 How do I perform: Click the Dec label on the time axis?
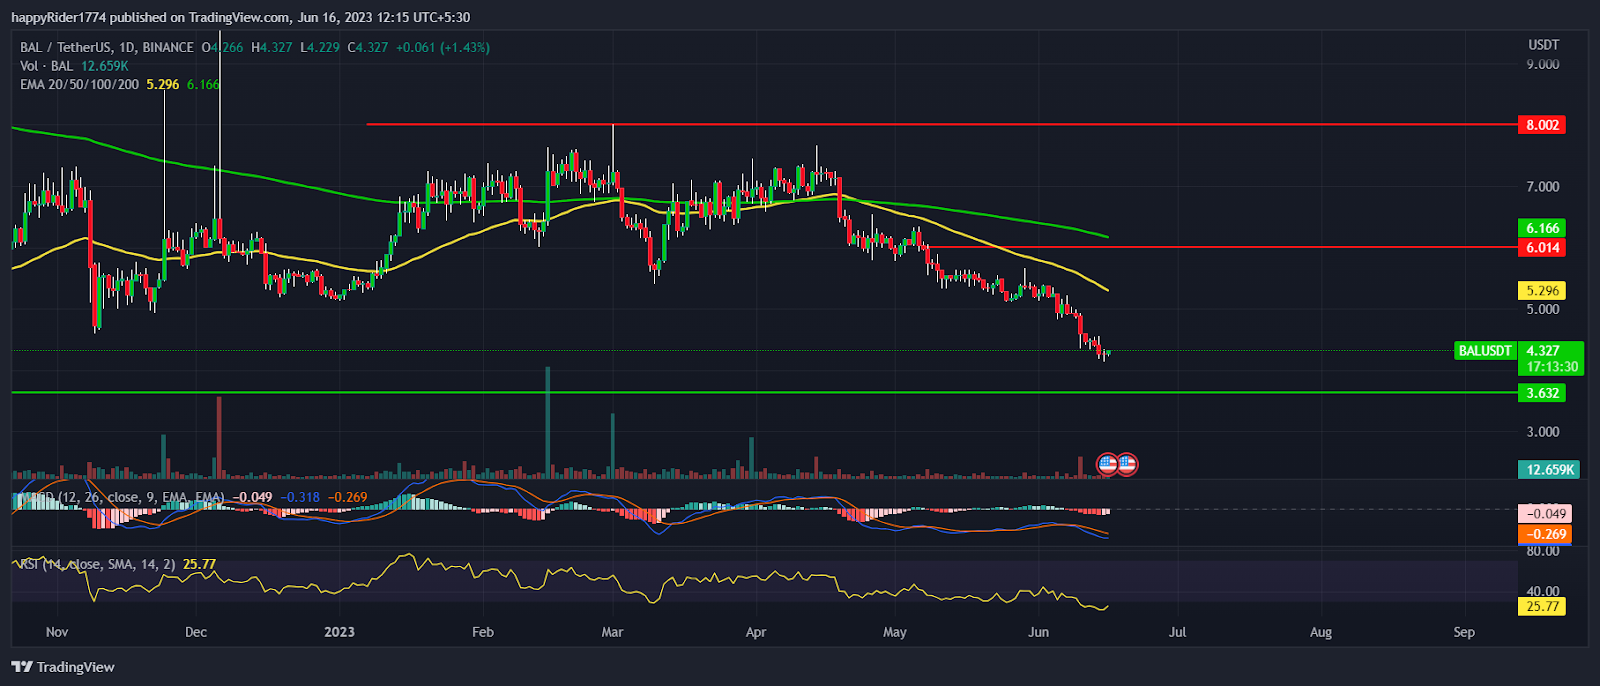click(196, 632)
